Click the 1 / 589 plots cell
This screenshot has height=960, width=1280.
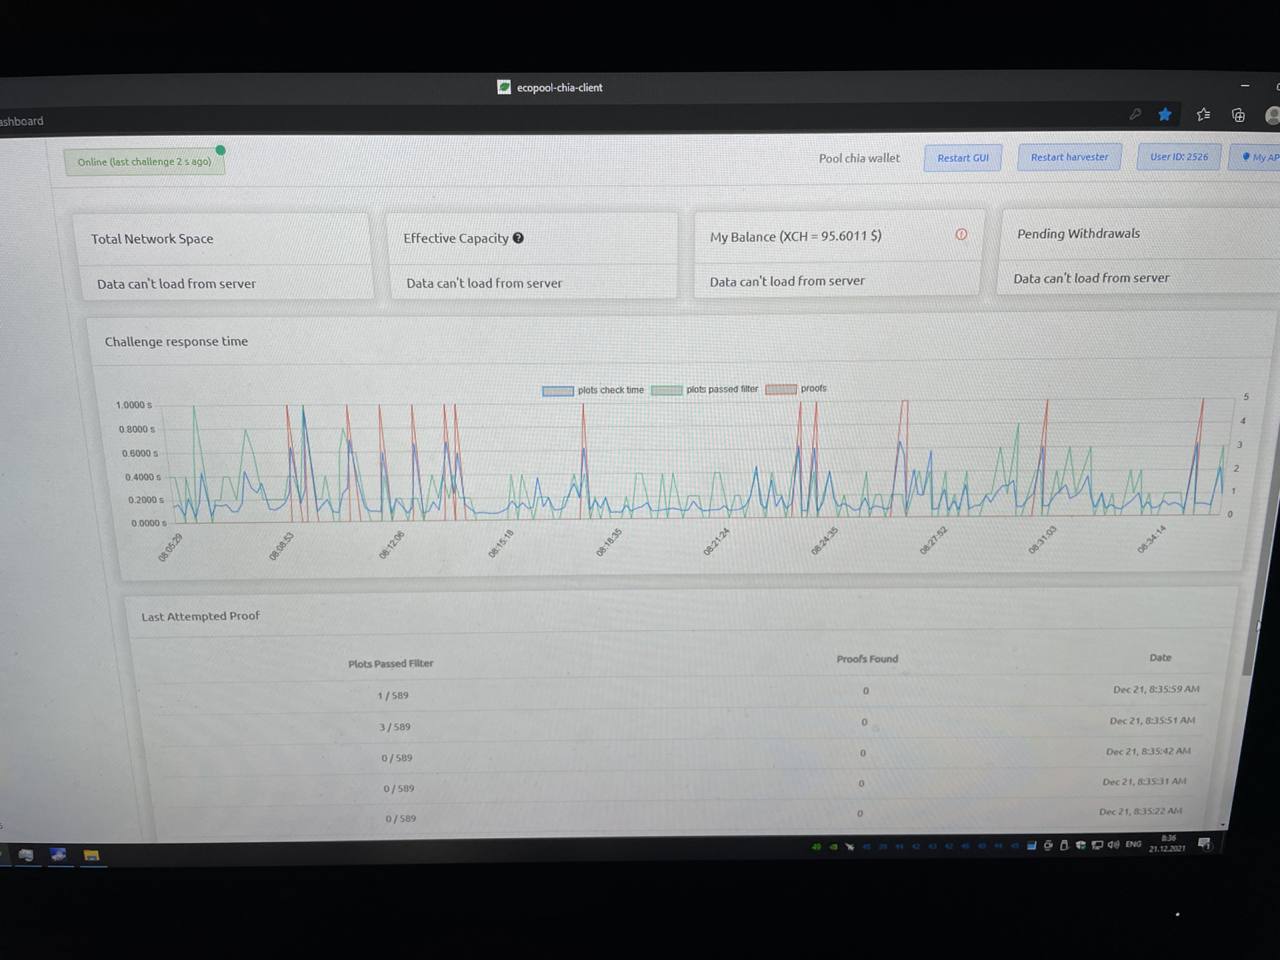point(393,695)
